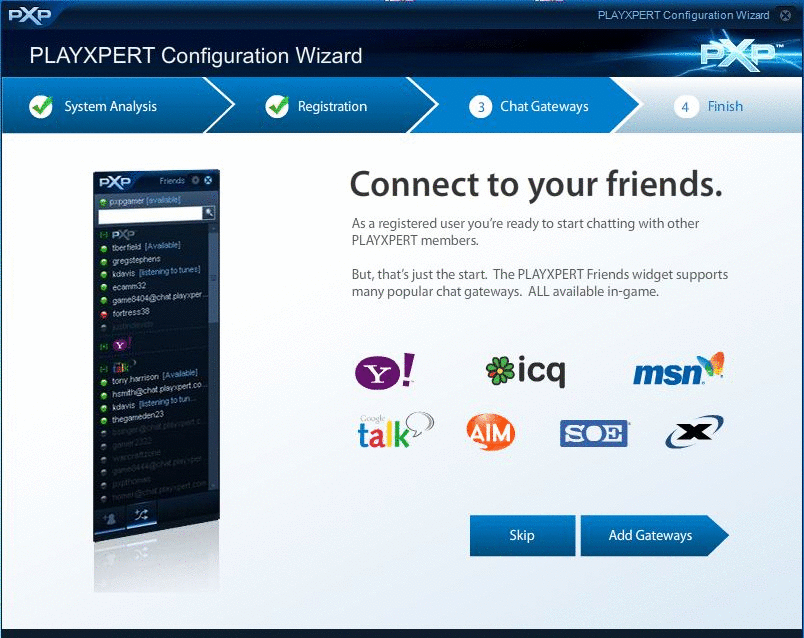The height and width of the screenshot is (638, 804).
Task: Click the 'PLAYXPERT Configuration Wizard' header title
Action: tap(196, 55)
